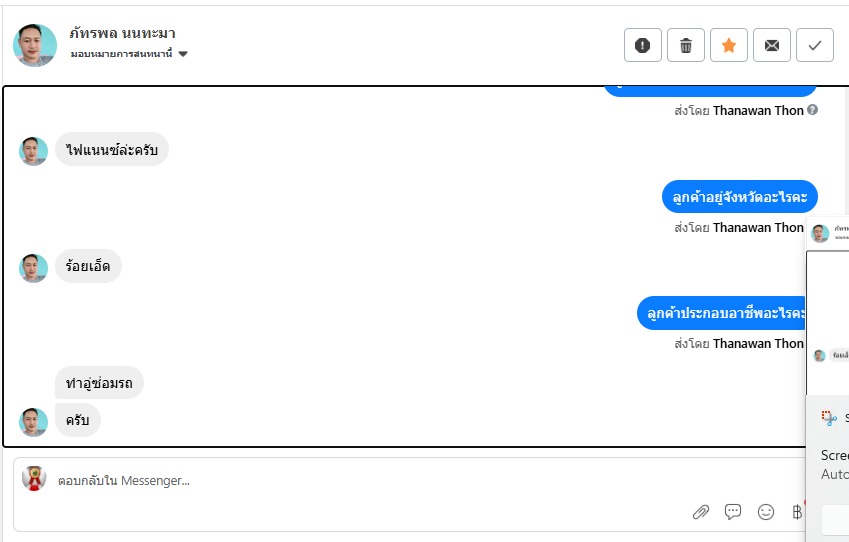Click the customer name ภัทรพล นนทะมา
849x542 pixels.
tap(122, 33)
